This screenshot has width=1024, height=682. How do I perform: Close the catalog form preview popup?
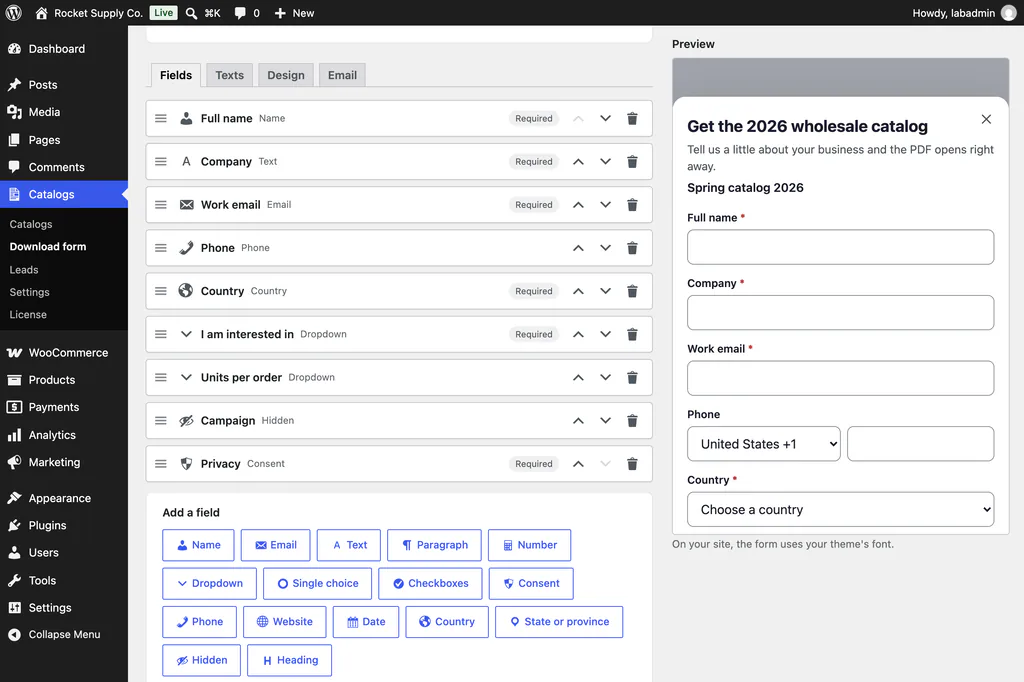click(986, 119)
